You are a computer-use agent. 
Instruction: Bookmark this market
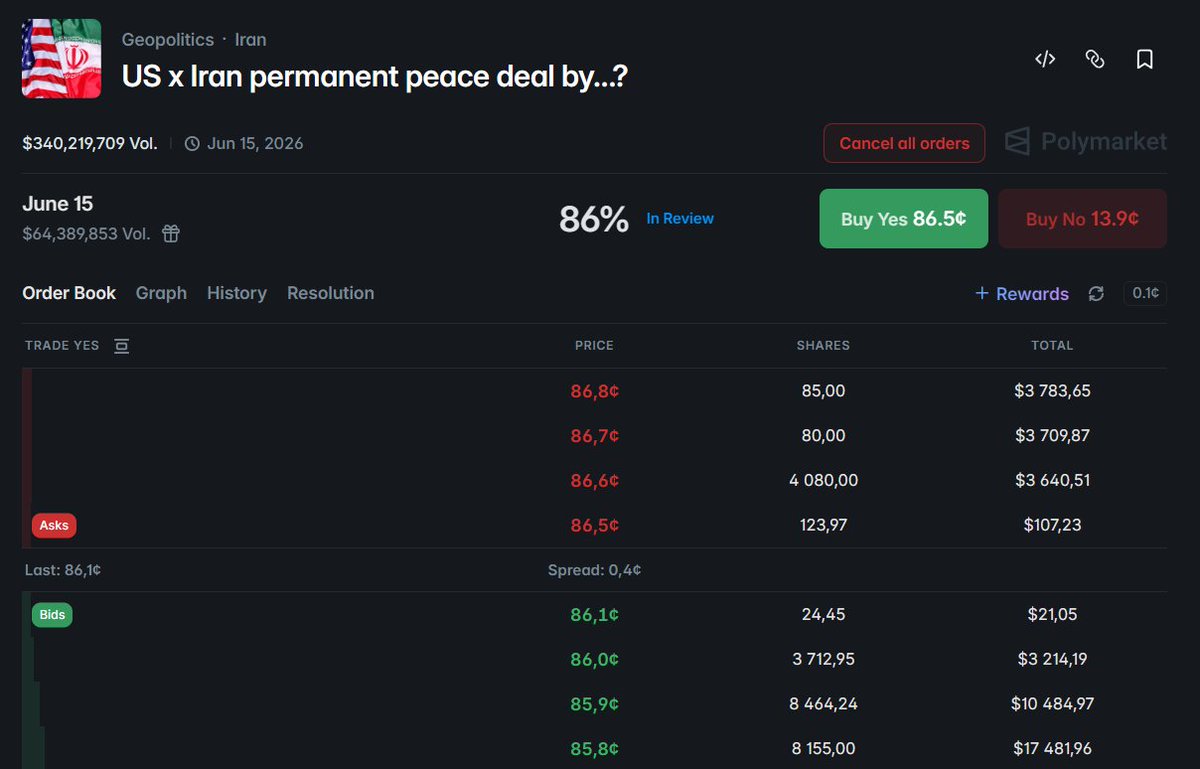(x=1145, y=59)
